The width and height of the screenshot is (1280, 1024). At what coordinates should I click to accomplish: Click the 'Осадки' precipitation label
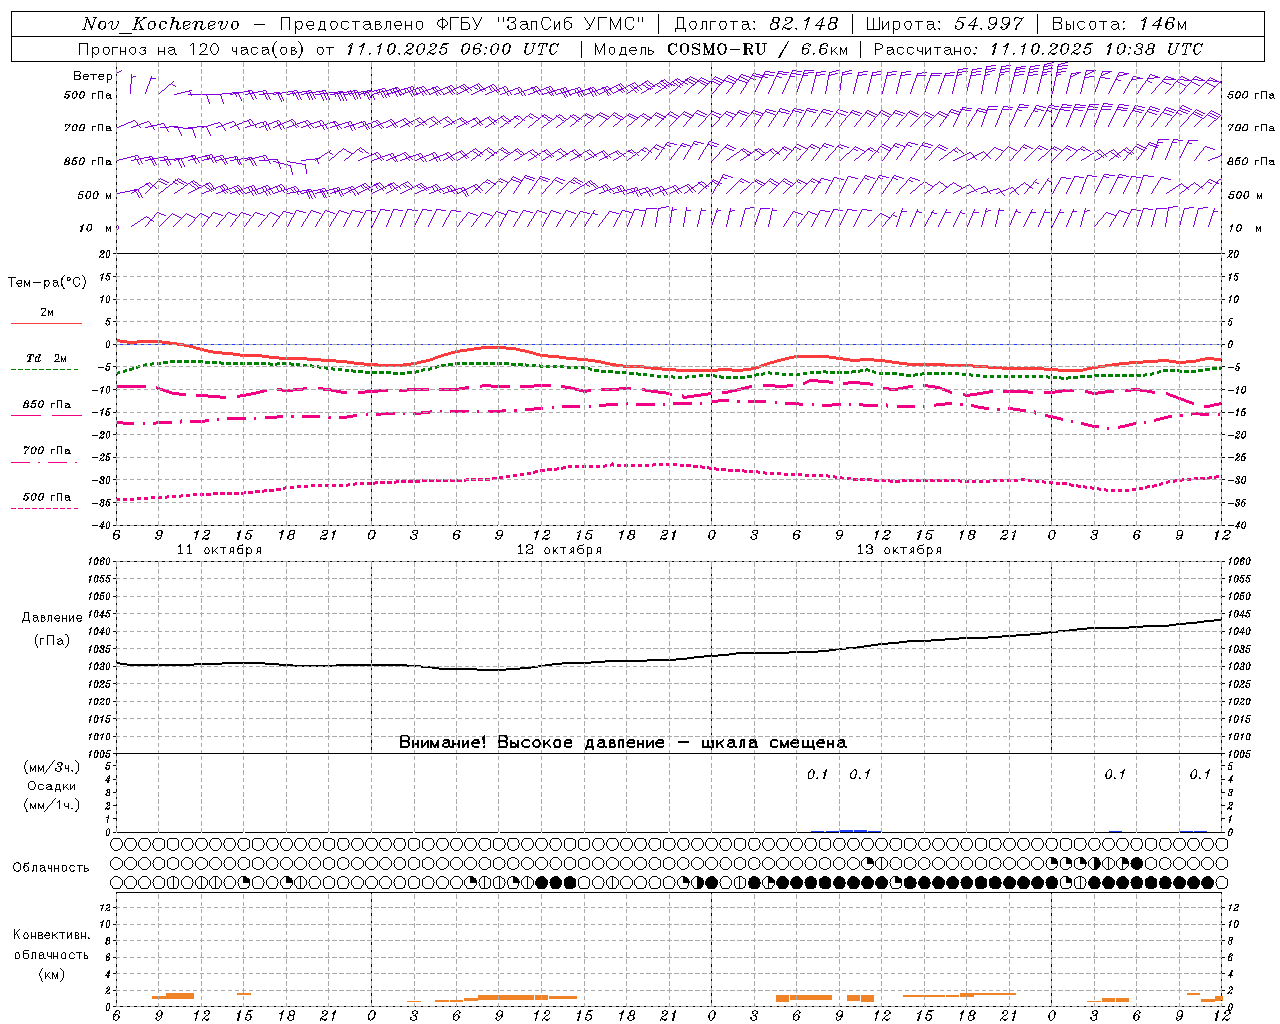(52, 786)
